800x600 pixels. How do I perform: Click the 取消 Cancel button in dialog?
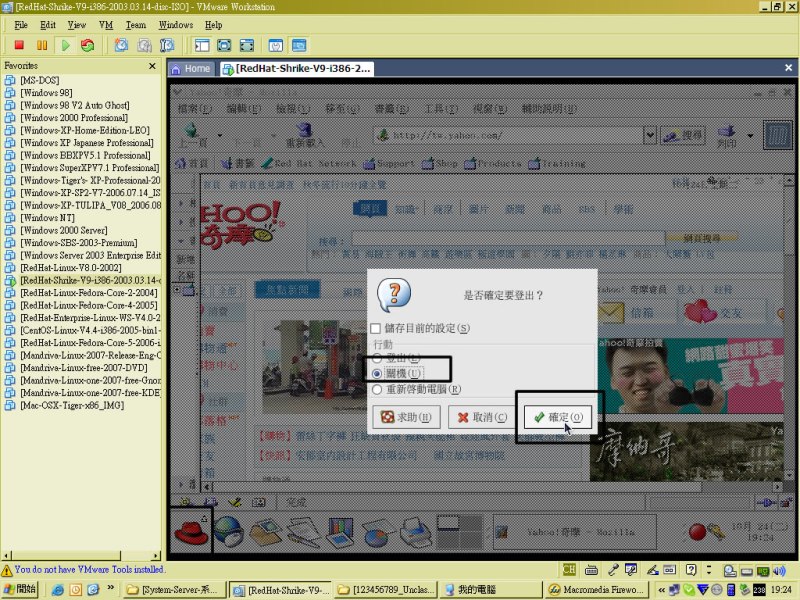482,417
